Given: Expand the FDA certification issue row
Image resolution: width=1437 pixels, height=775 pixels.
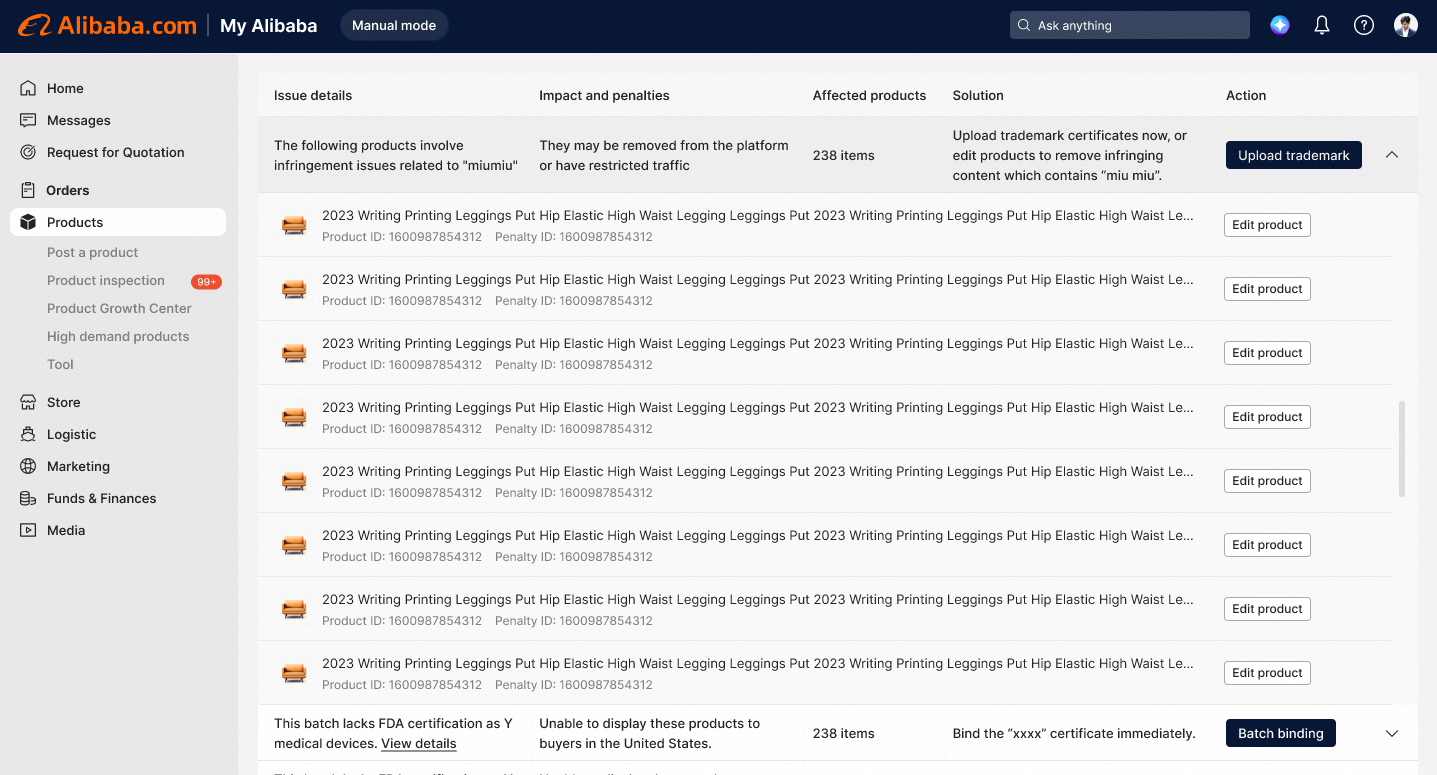Looking at the screenshot, I should tap(1392, 733).
